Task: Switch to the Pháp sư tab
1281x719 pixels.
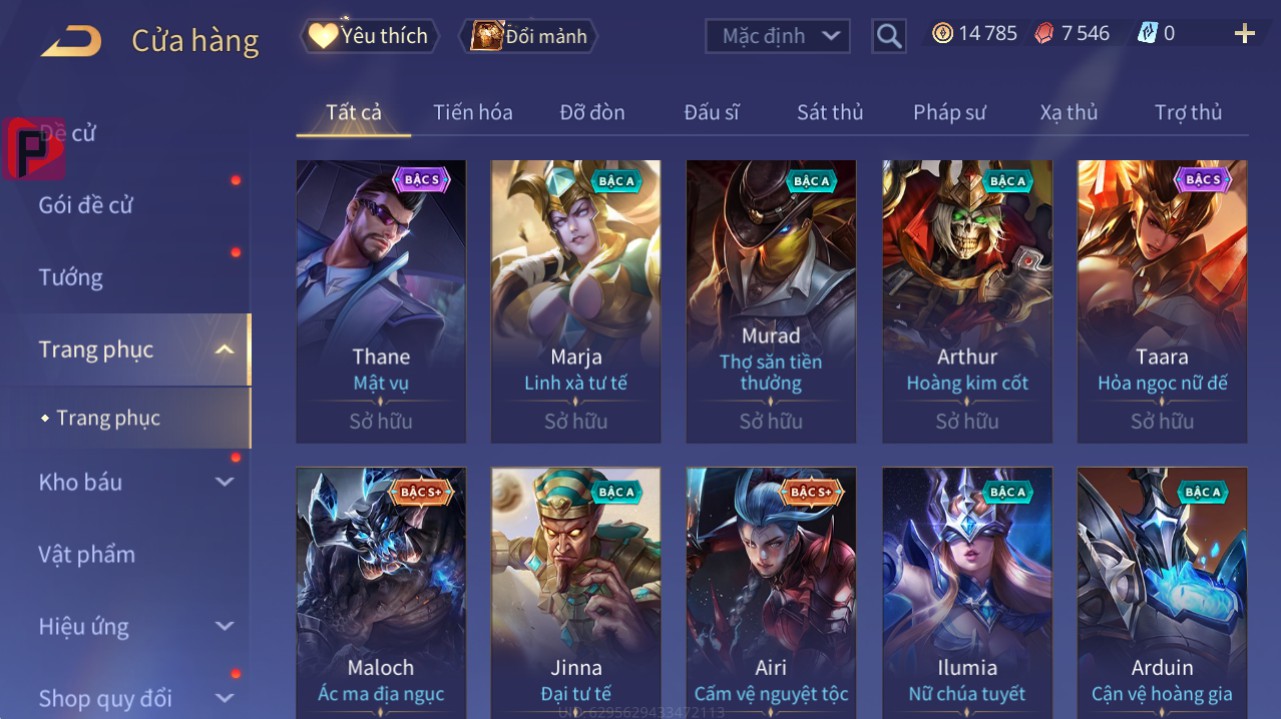Action: coord(949,112)
